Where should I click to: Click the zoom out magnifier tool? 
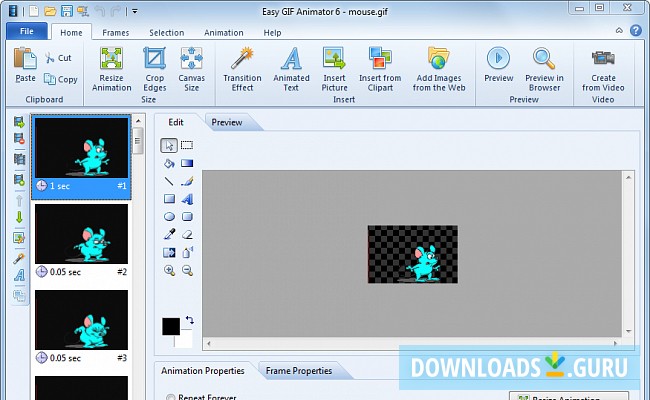tap(187, 271)
